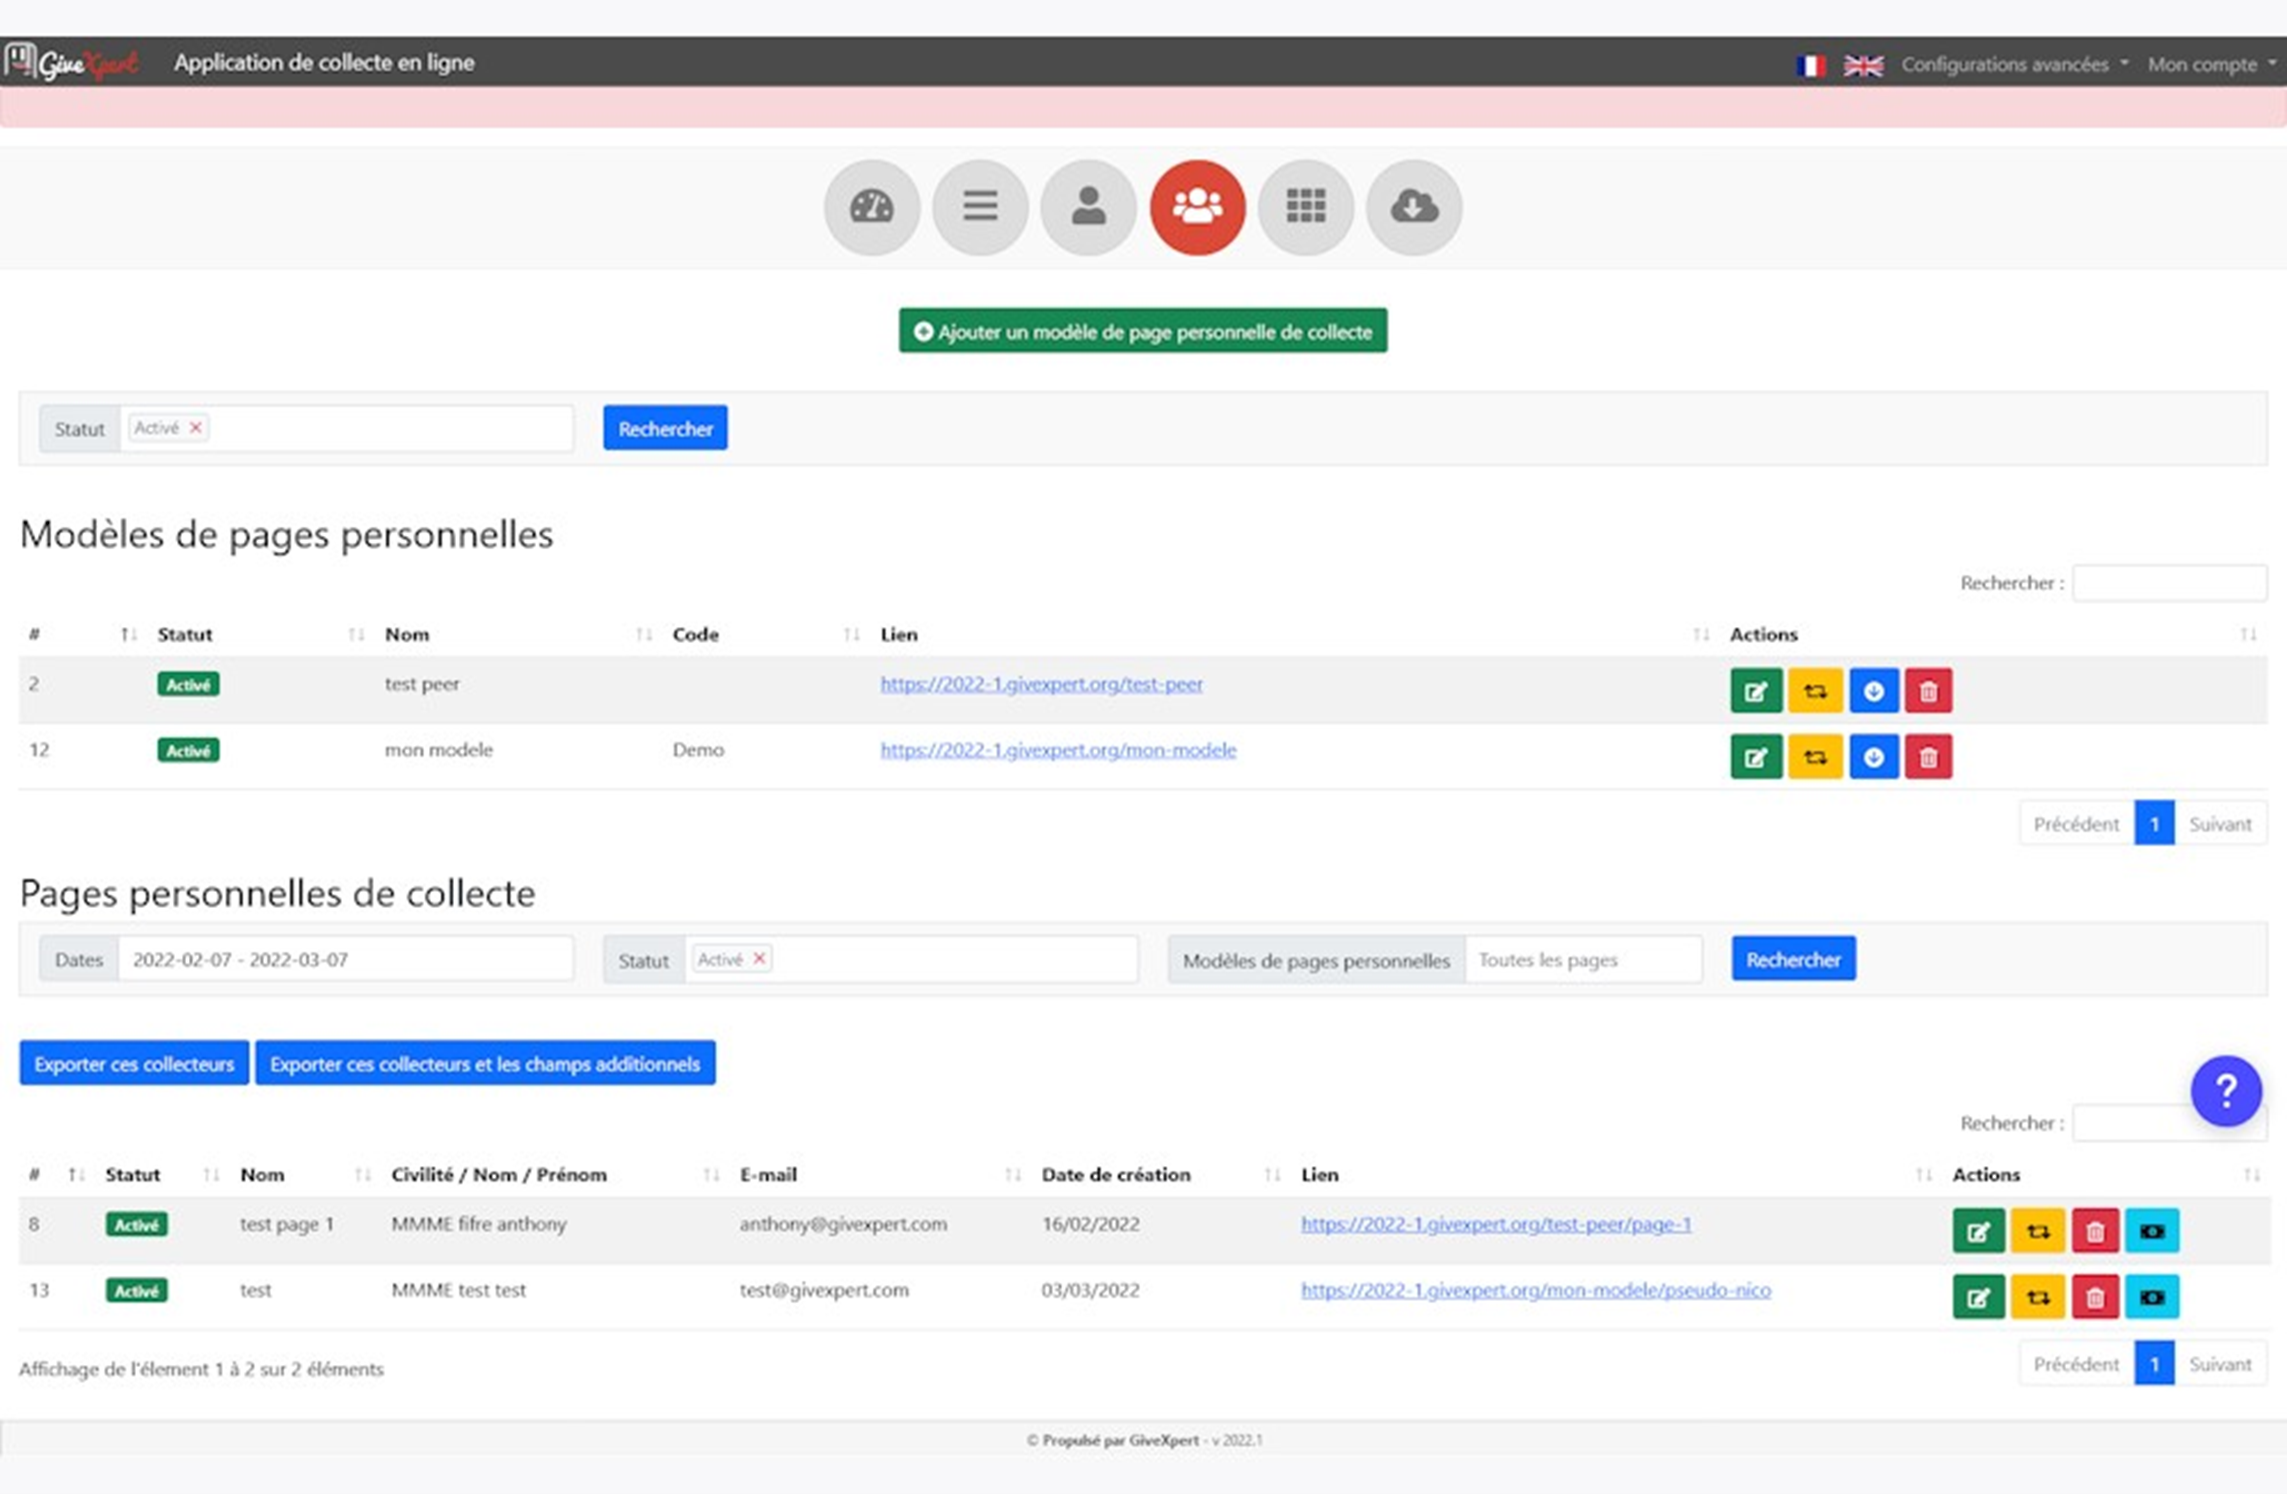Click yellow swap icon for test page 1
Image resolution: width=2287 pixels, height=1494 pixels.
tap(2037, 1231)
